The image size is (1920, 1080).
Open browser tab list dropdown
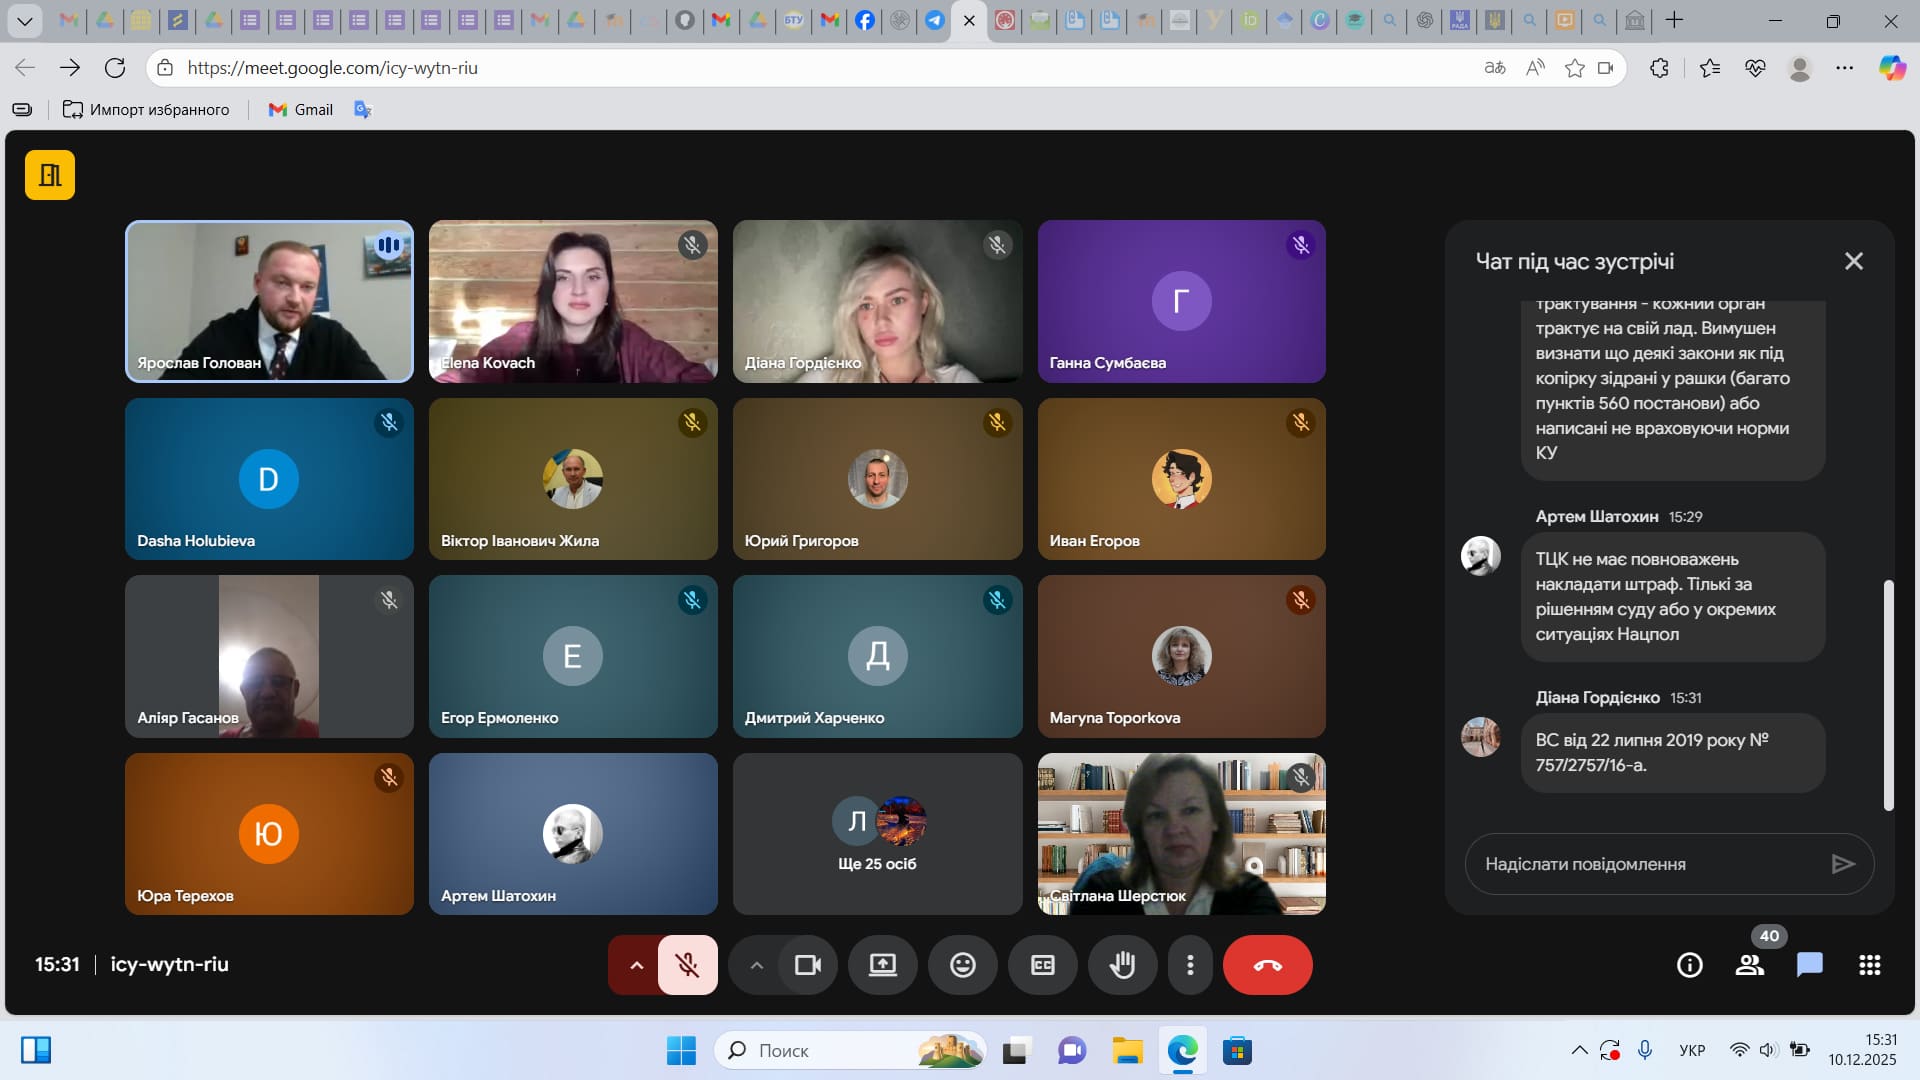click(25, 20)
